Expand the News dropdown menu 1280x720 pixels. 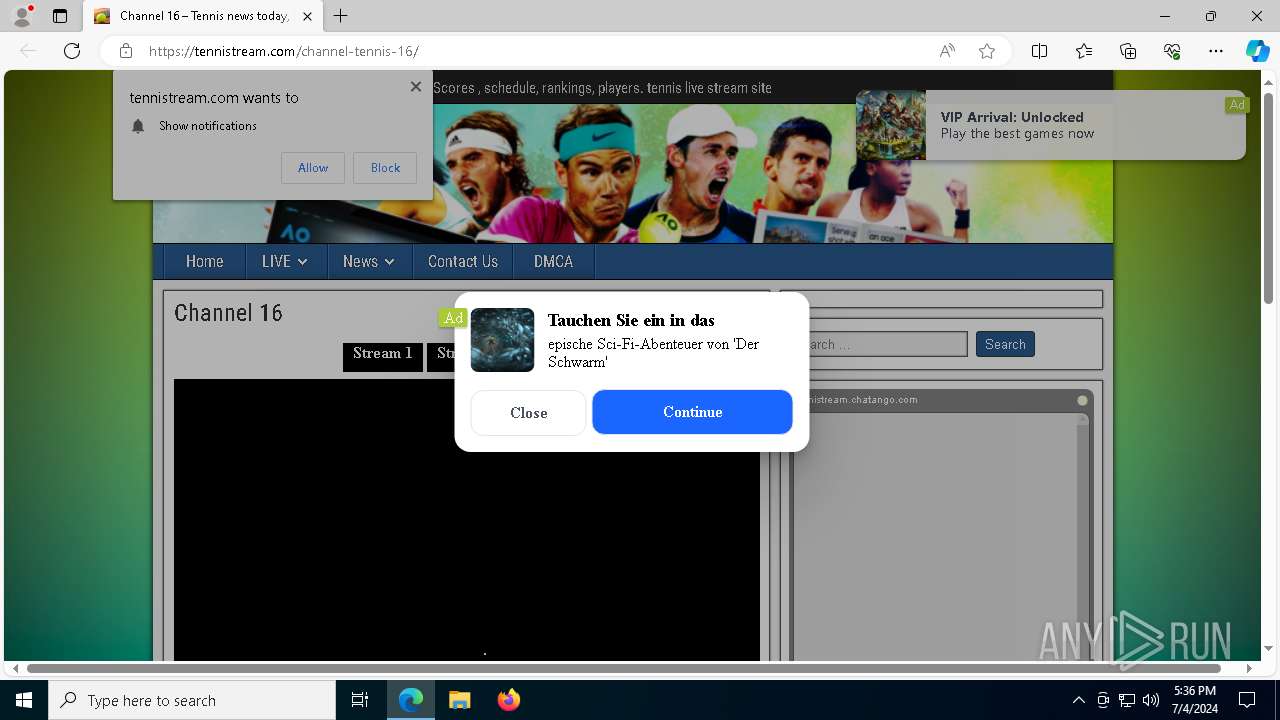click(369, 261)
